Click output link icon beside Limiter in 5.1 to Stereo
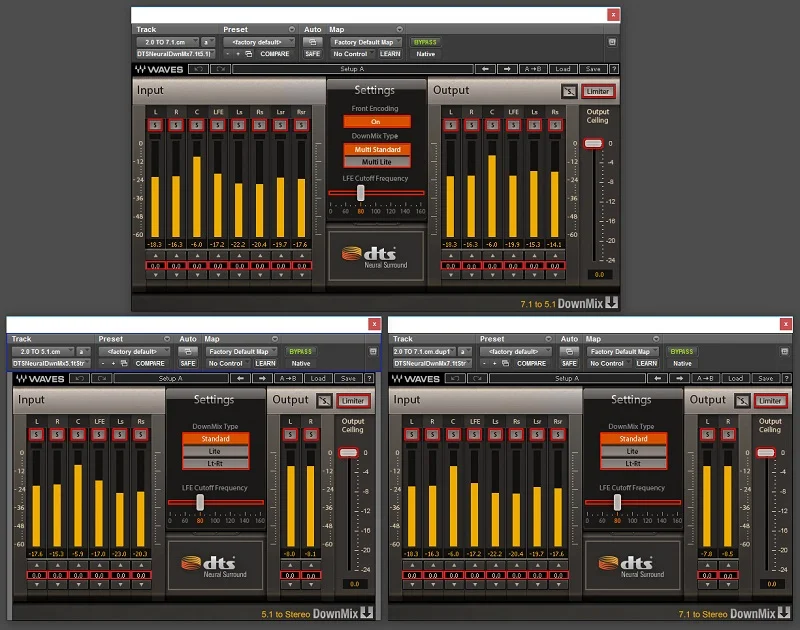The height and width of the screenshot is (630, 800). 324,401
